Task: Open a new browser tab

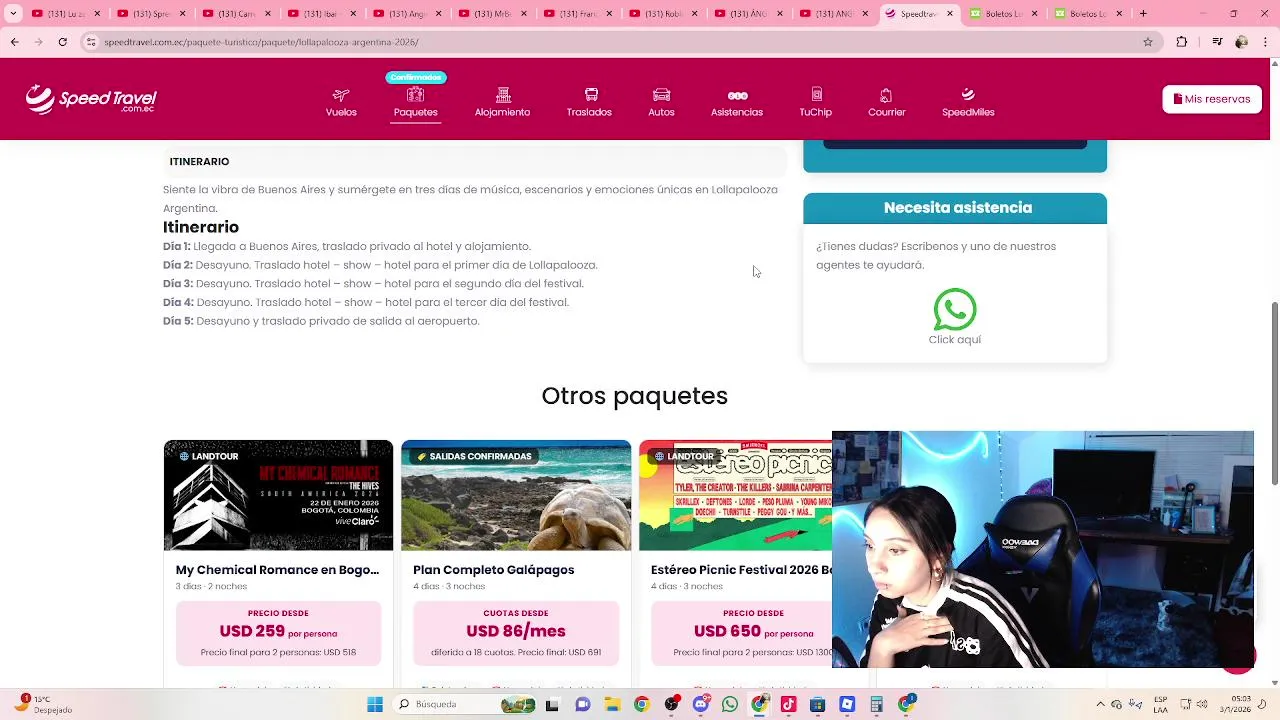Action: point(1143,14)
